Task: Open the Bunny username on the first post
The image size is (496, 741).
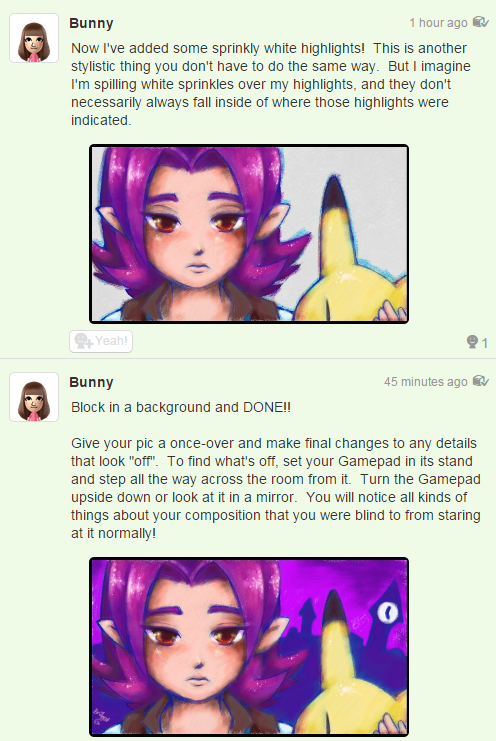Action: tap(91, 23)
